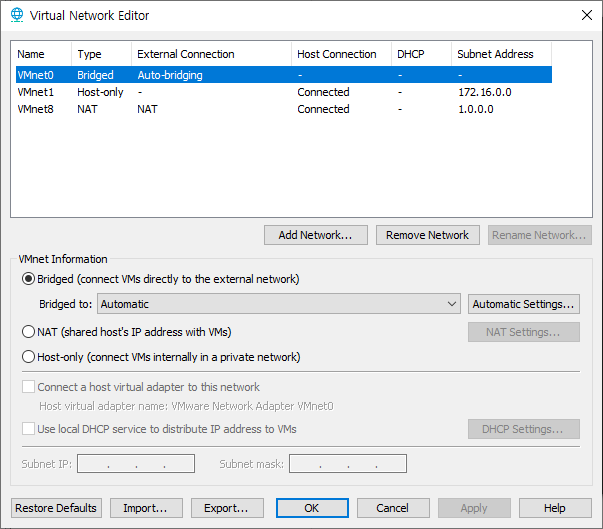Click Import button

(x=146, y=508)
